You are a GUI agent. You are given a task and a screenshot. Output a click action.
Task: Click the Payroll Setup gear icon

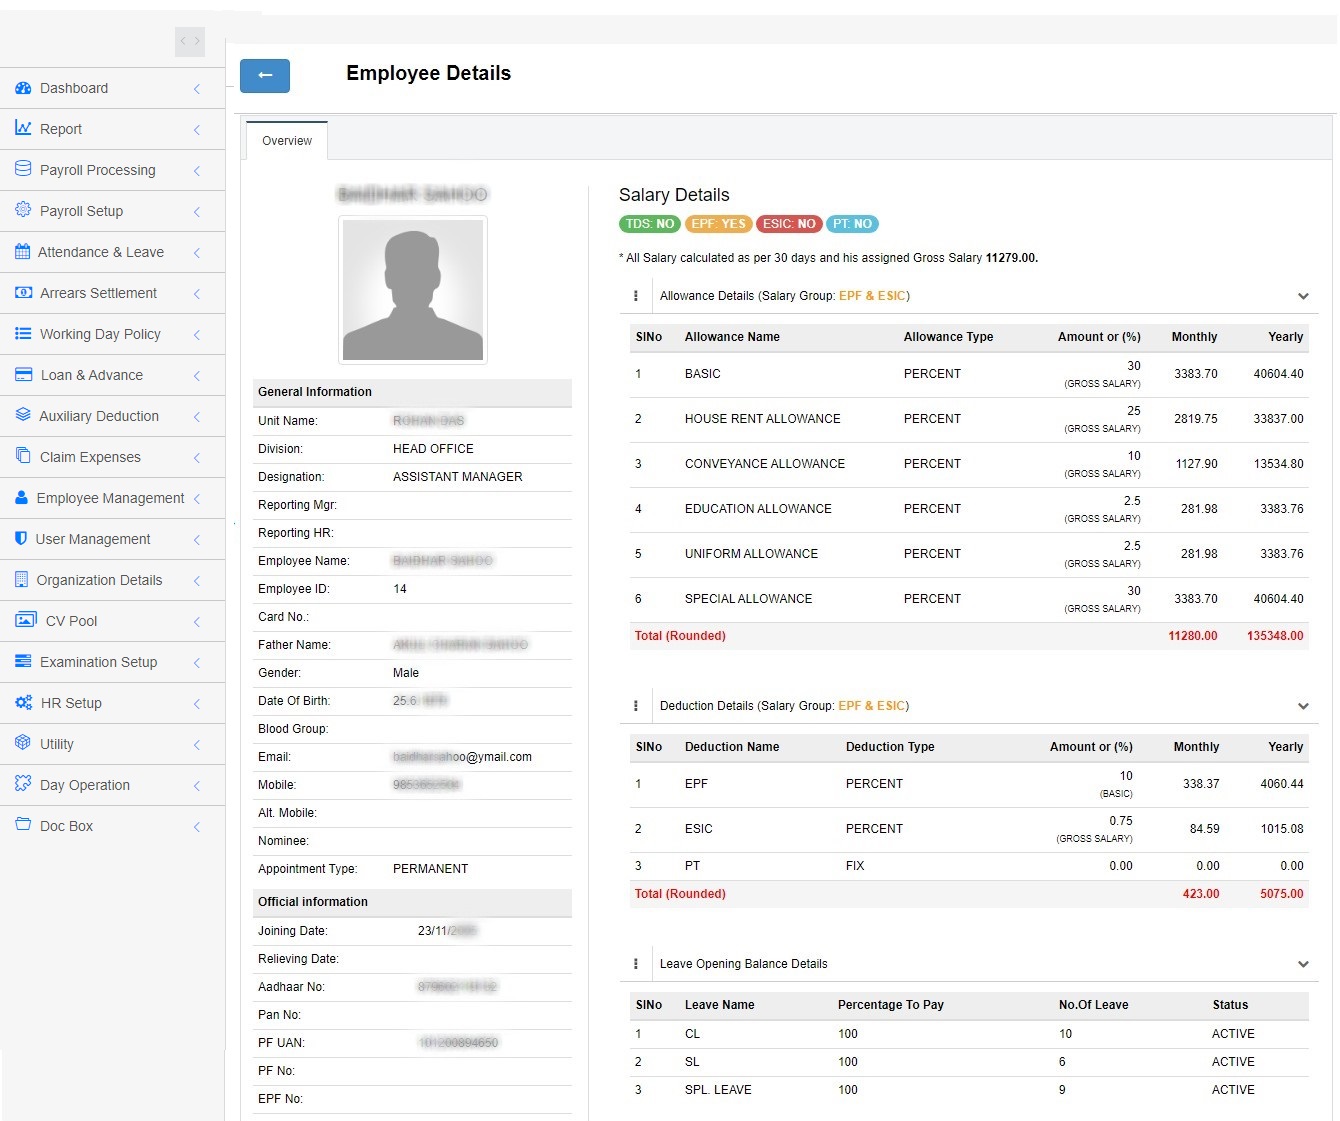[23, 210]
